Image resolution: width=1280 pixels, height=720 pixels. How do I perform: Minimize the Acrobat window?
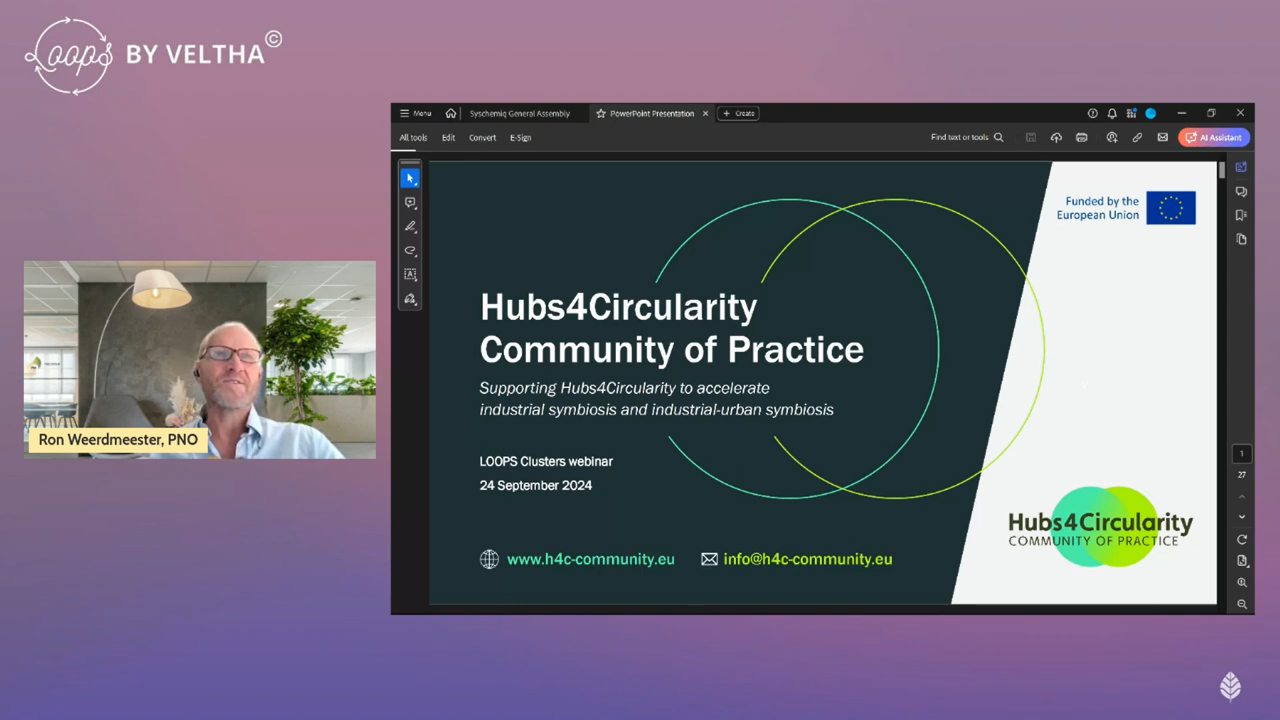pyautogui.click(x=1181, y=113)
